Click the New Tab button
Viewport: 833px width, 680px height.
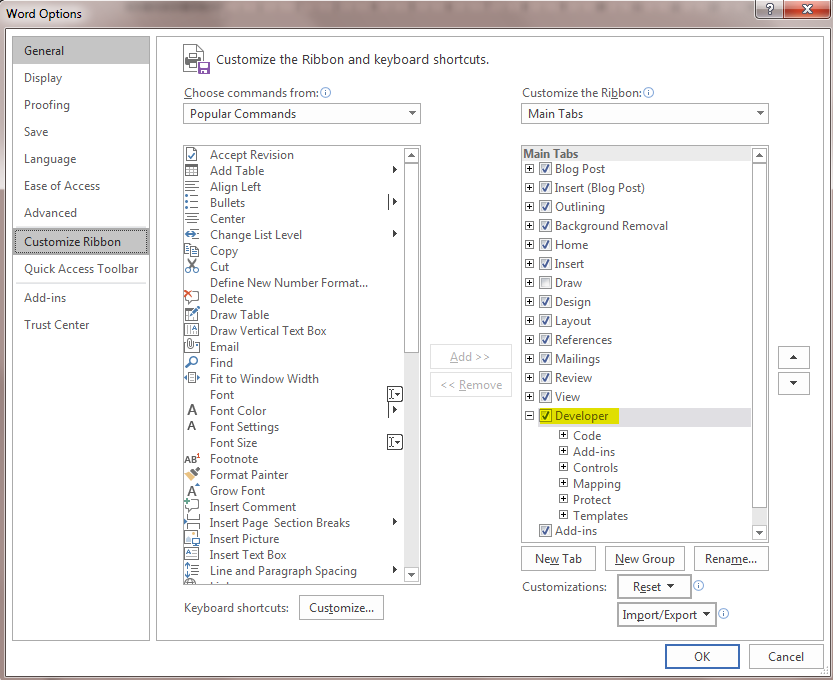(558, 559)
